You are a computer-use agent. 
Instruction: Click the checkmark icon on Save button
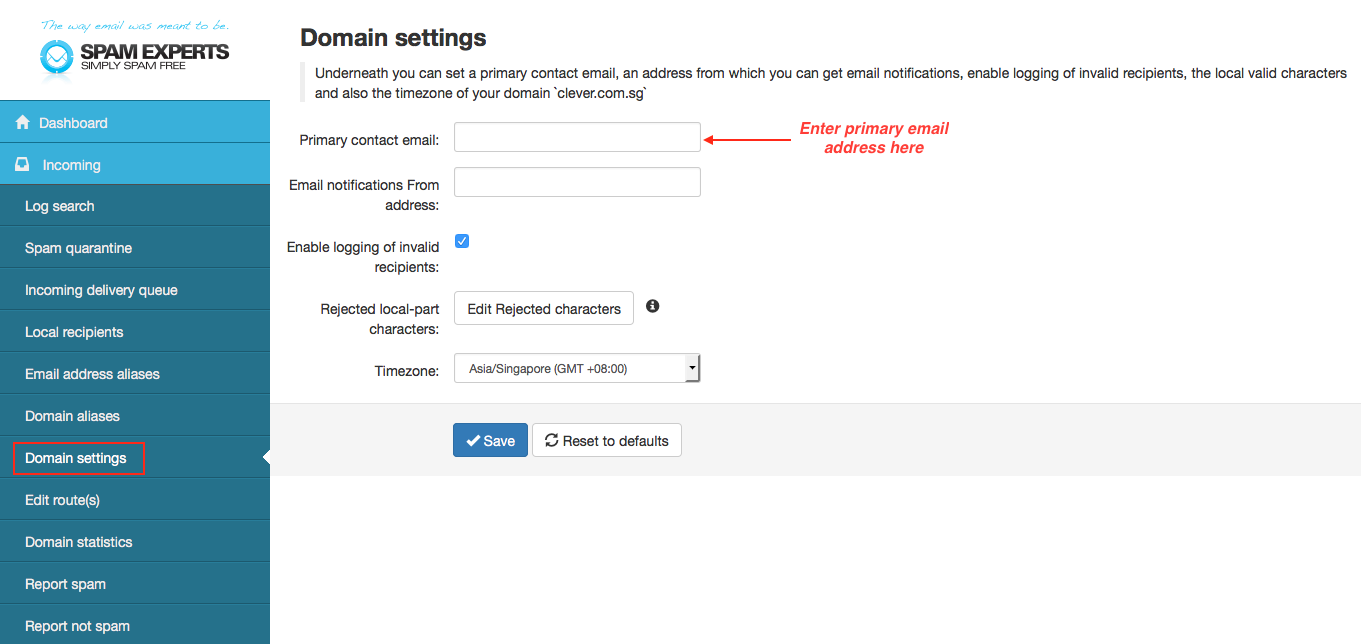pos(473,441)
